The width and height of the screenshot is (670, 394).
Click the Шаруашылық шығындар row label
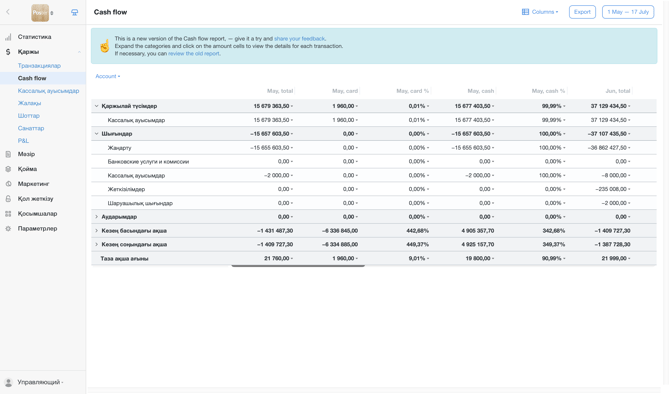[x=140, y=203]
